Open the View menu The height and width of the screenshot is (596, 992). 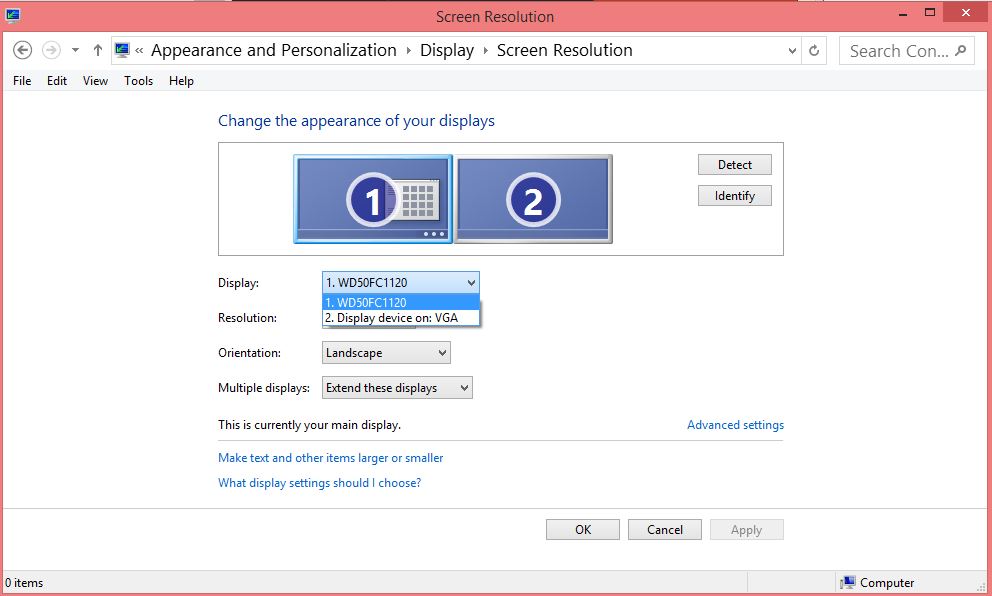(94, 81)
